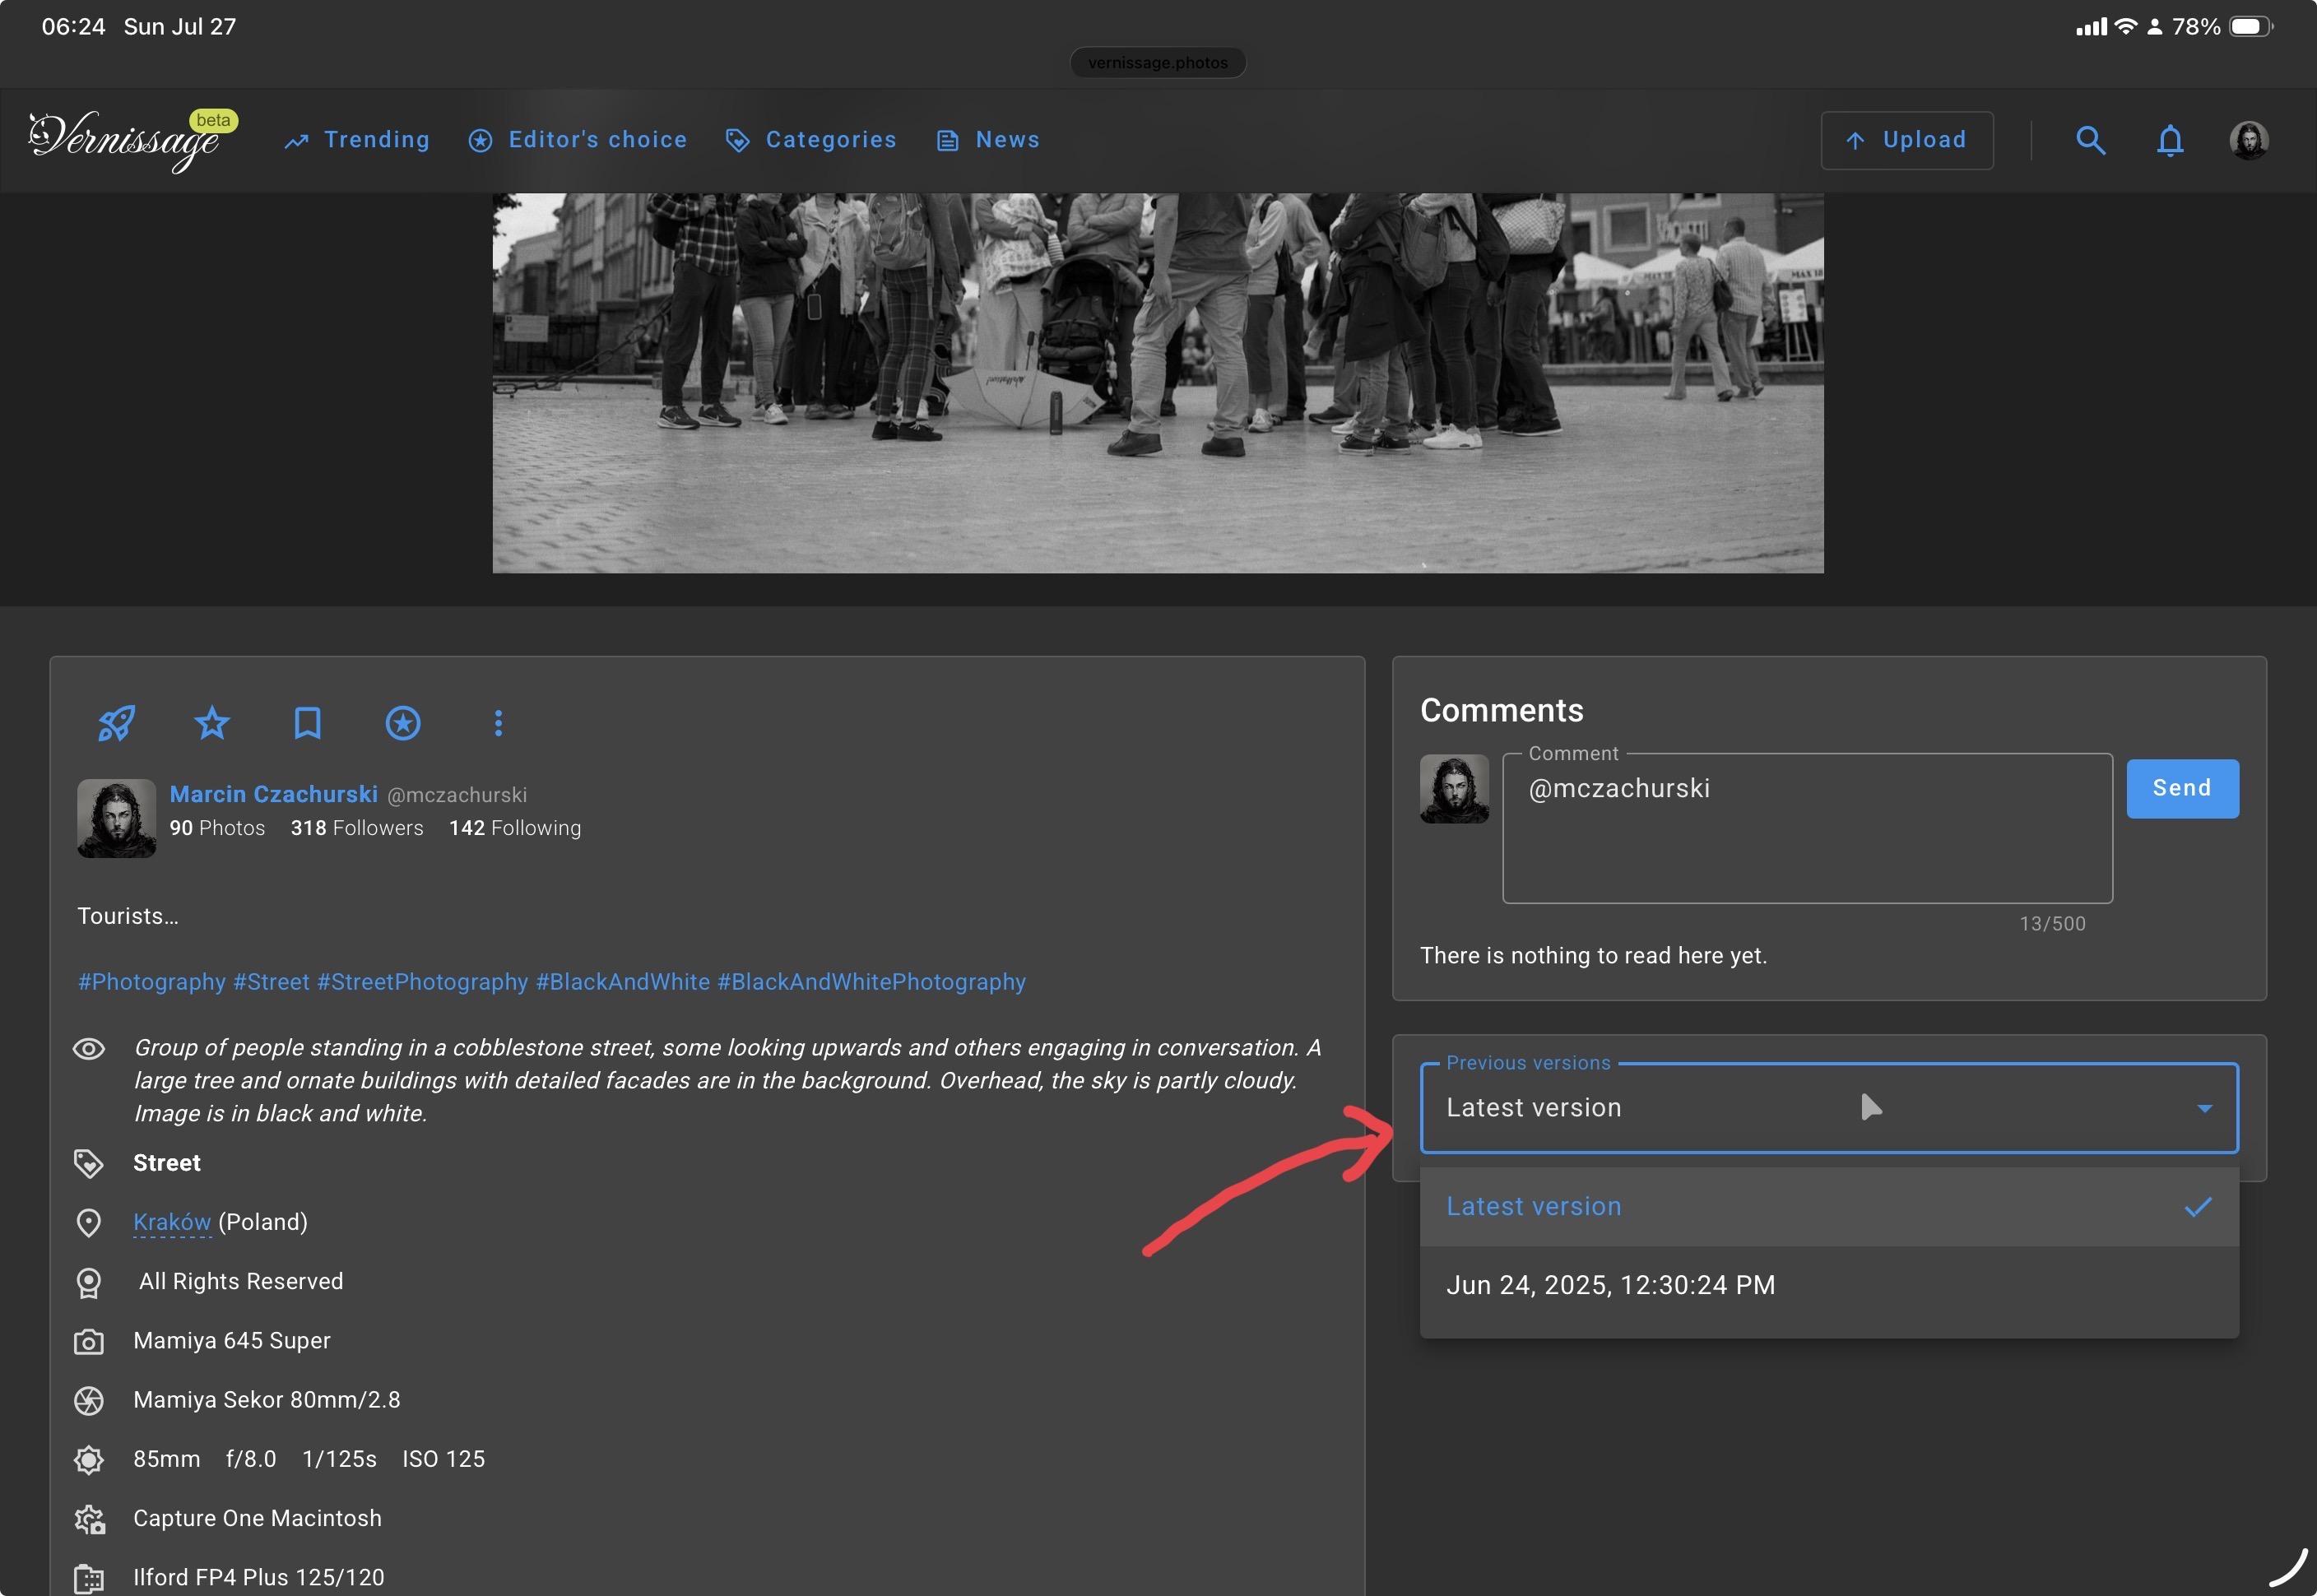
Task: Bookmark this photo
Action: (307, 723)
